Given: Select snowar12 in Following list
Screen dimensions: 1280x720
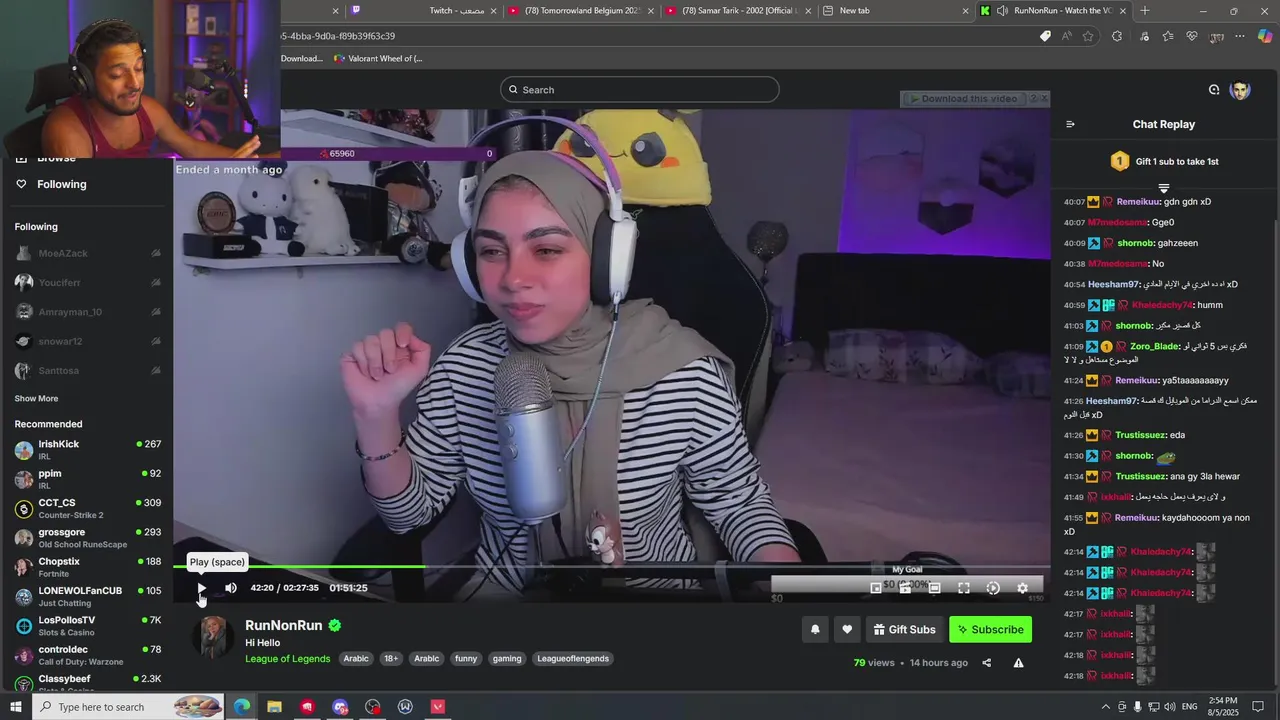Looking at the screenshot, I should tap(87, 341).
